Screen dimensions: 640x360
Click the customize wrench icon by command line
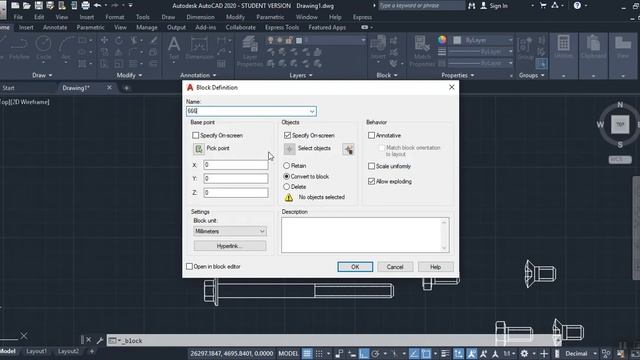pyautogui.click(x=100, y=340)
